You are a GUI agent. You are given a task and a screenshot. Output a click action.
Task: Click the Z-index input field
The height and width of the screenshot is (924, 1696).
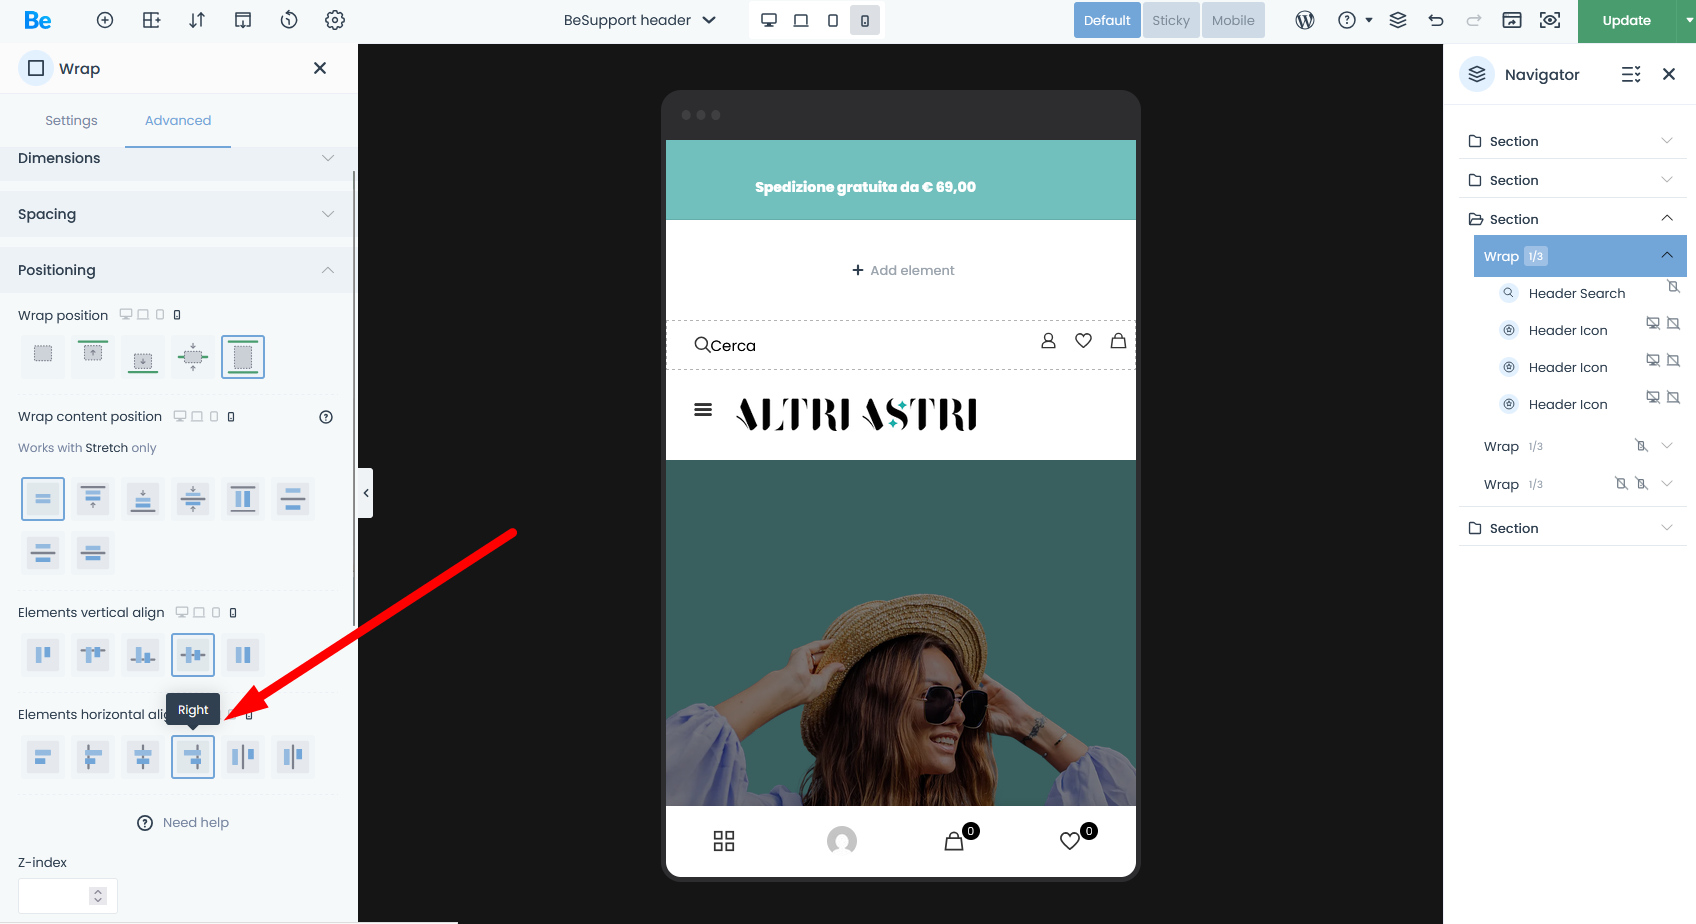coord(55,896)
